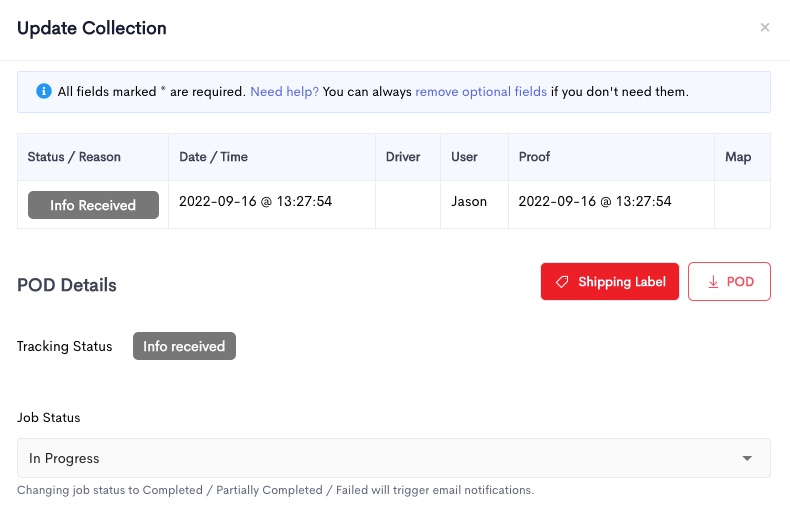Click the tag icon on Shipping Label
790x522 pixels.
pyautogui.click(x=562, y=282)
